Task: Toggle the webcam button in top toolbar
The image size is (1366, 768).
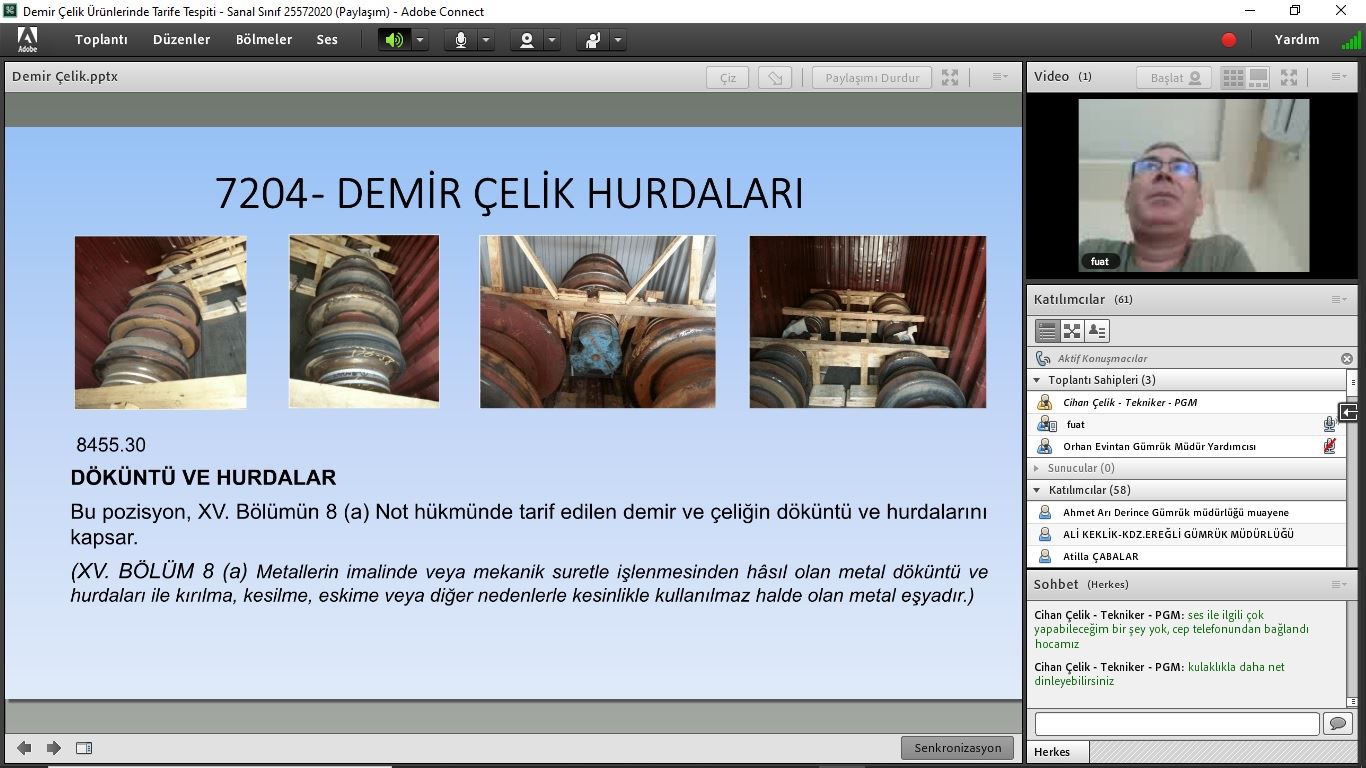Action: pyautogui.click(x=526, y=40)
